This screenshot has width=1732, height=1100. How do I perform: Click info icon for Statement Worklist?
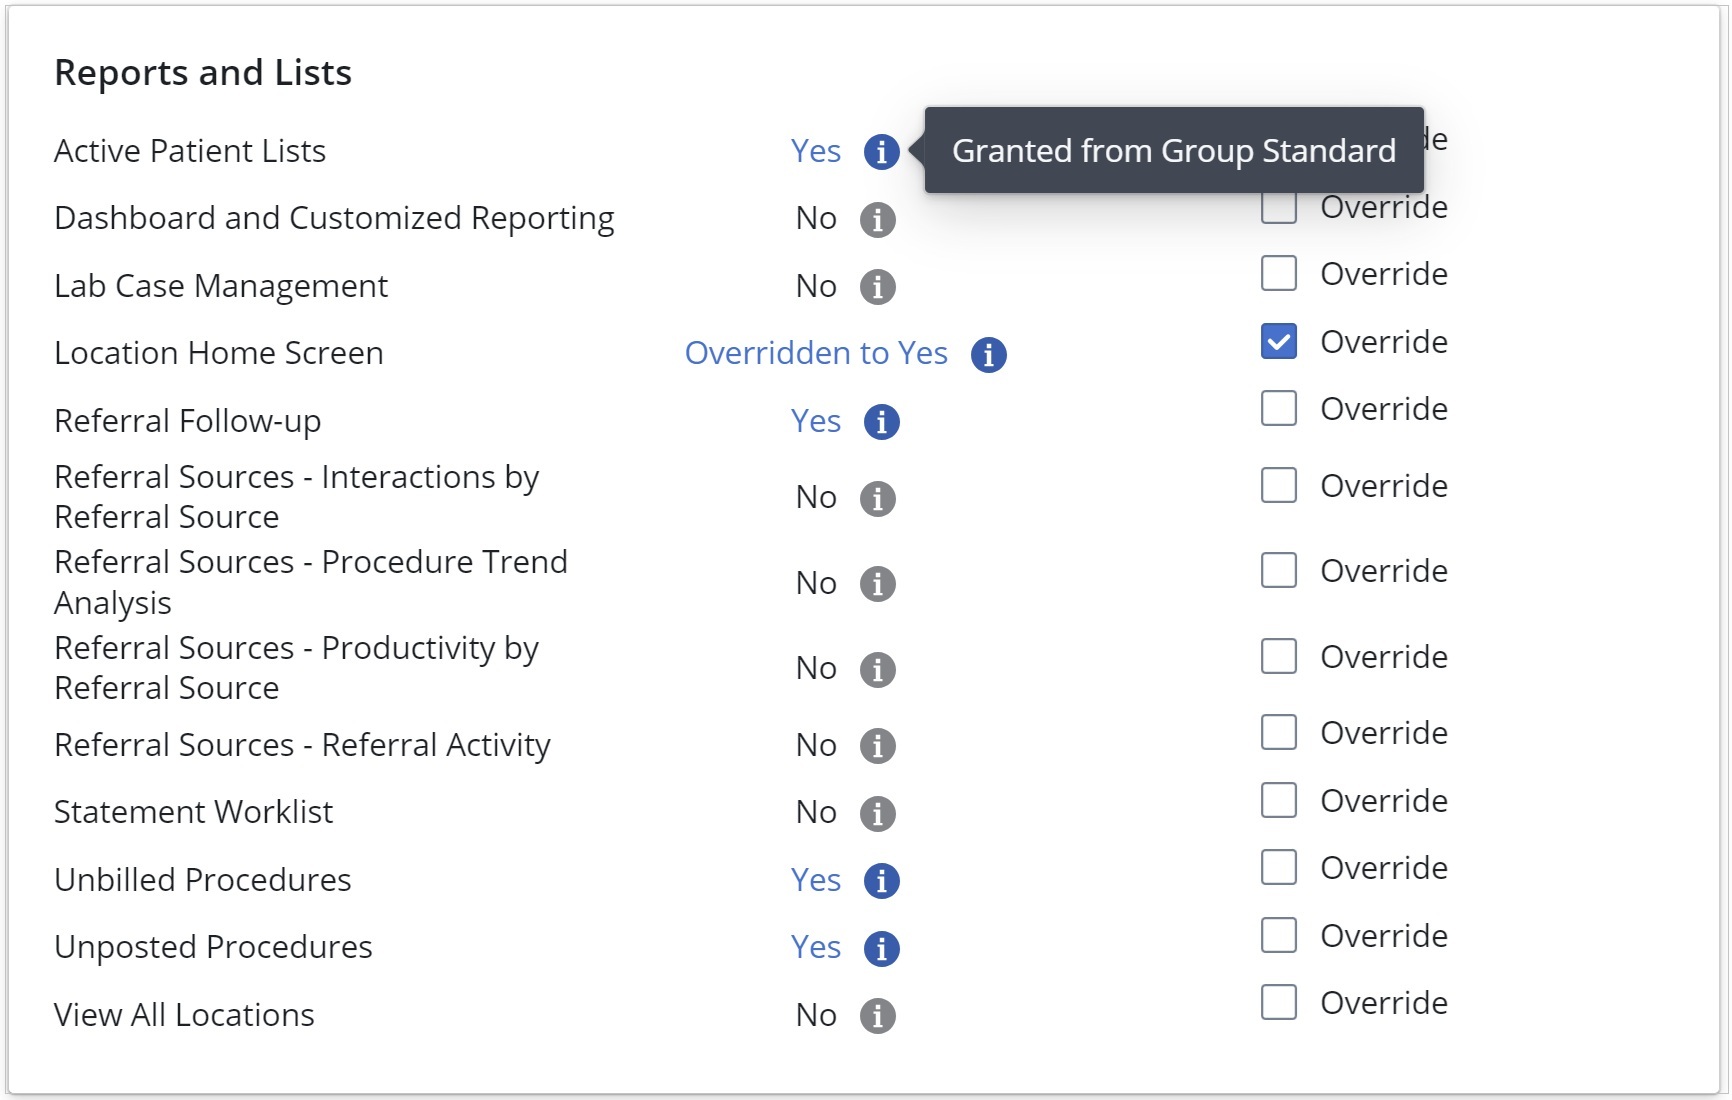pos(878,813)
